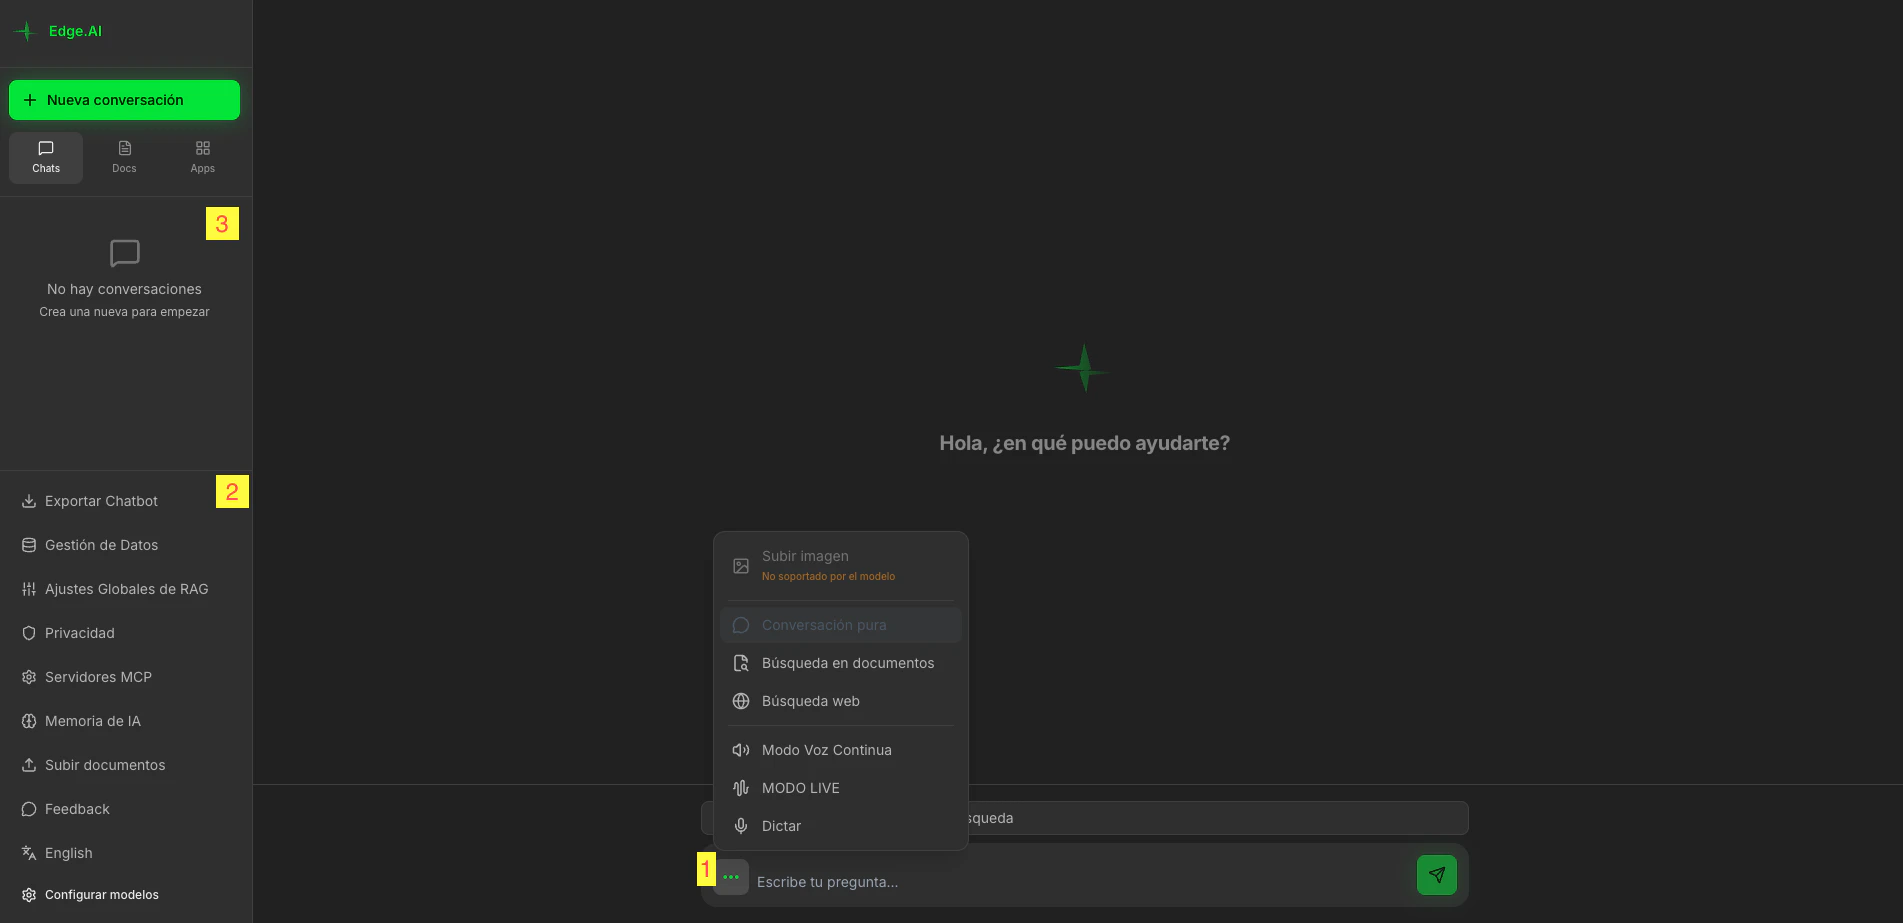Click the Privacidad shield icon
The height and width of the screenshot is (923, 1903).
pyautogui.click(x=29, y=633)
